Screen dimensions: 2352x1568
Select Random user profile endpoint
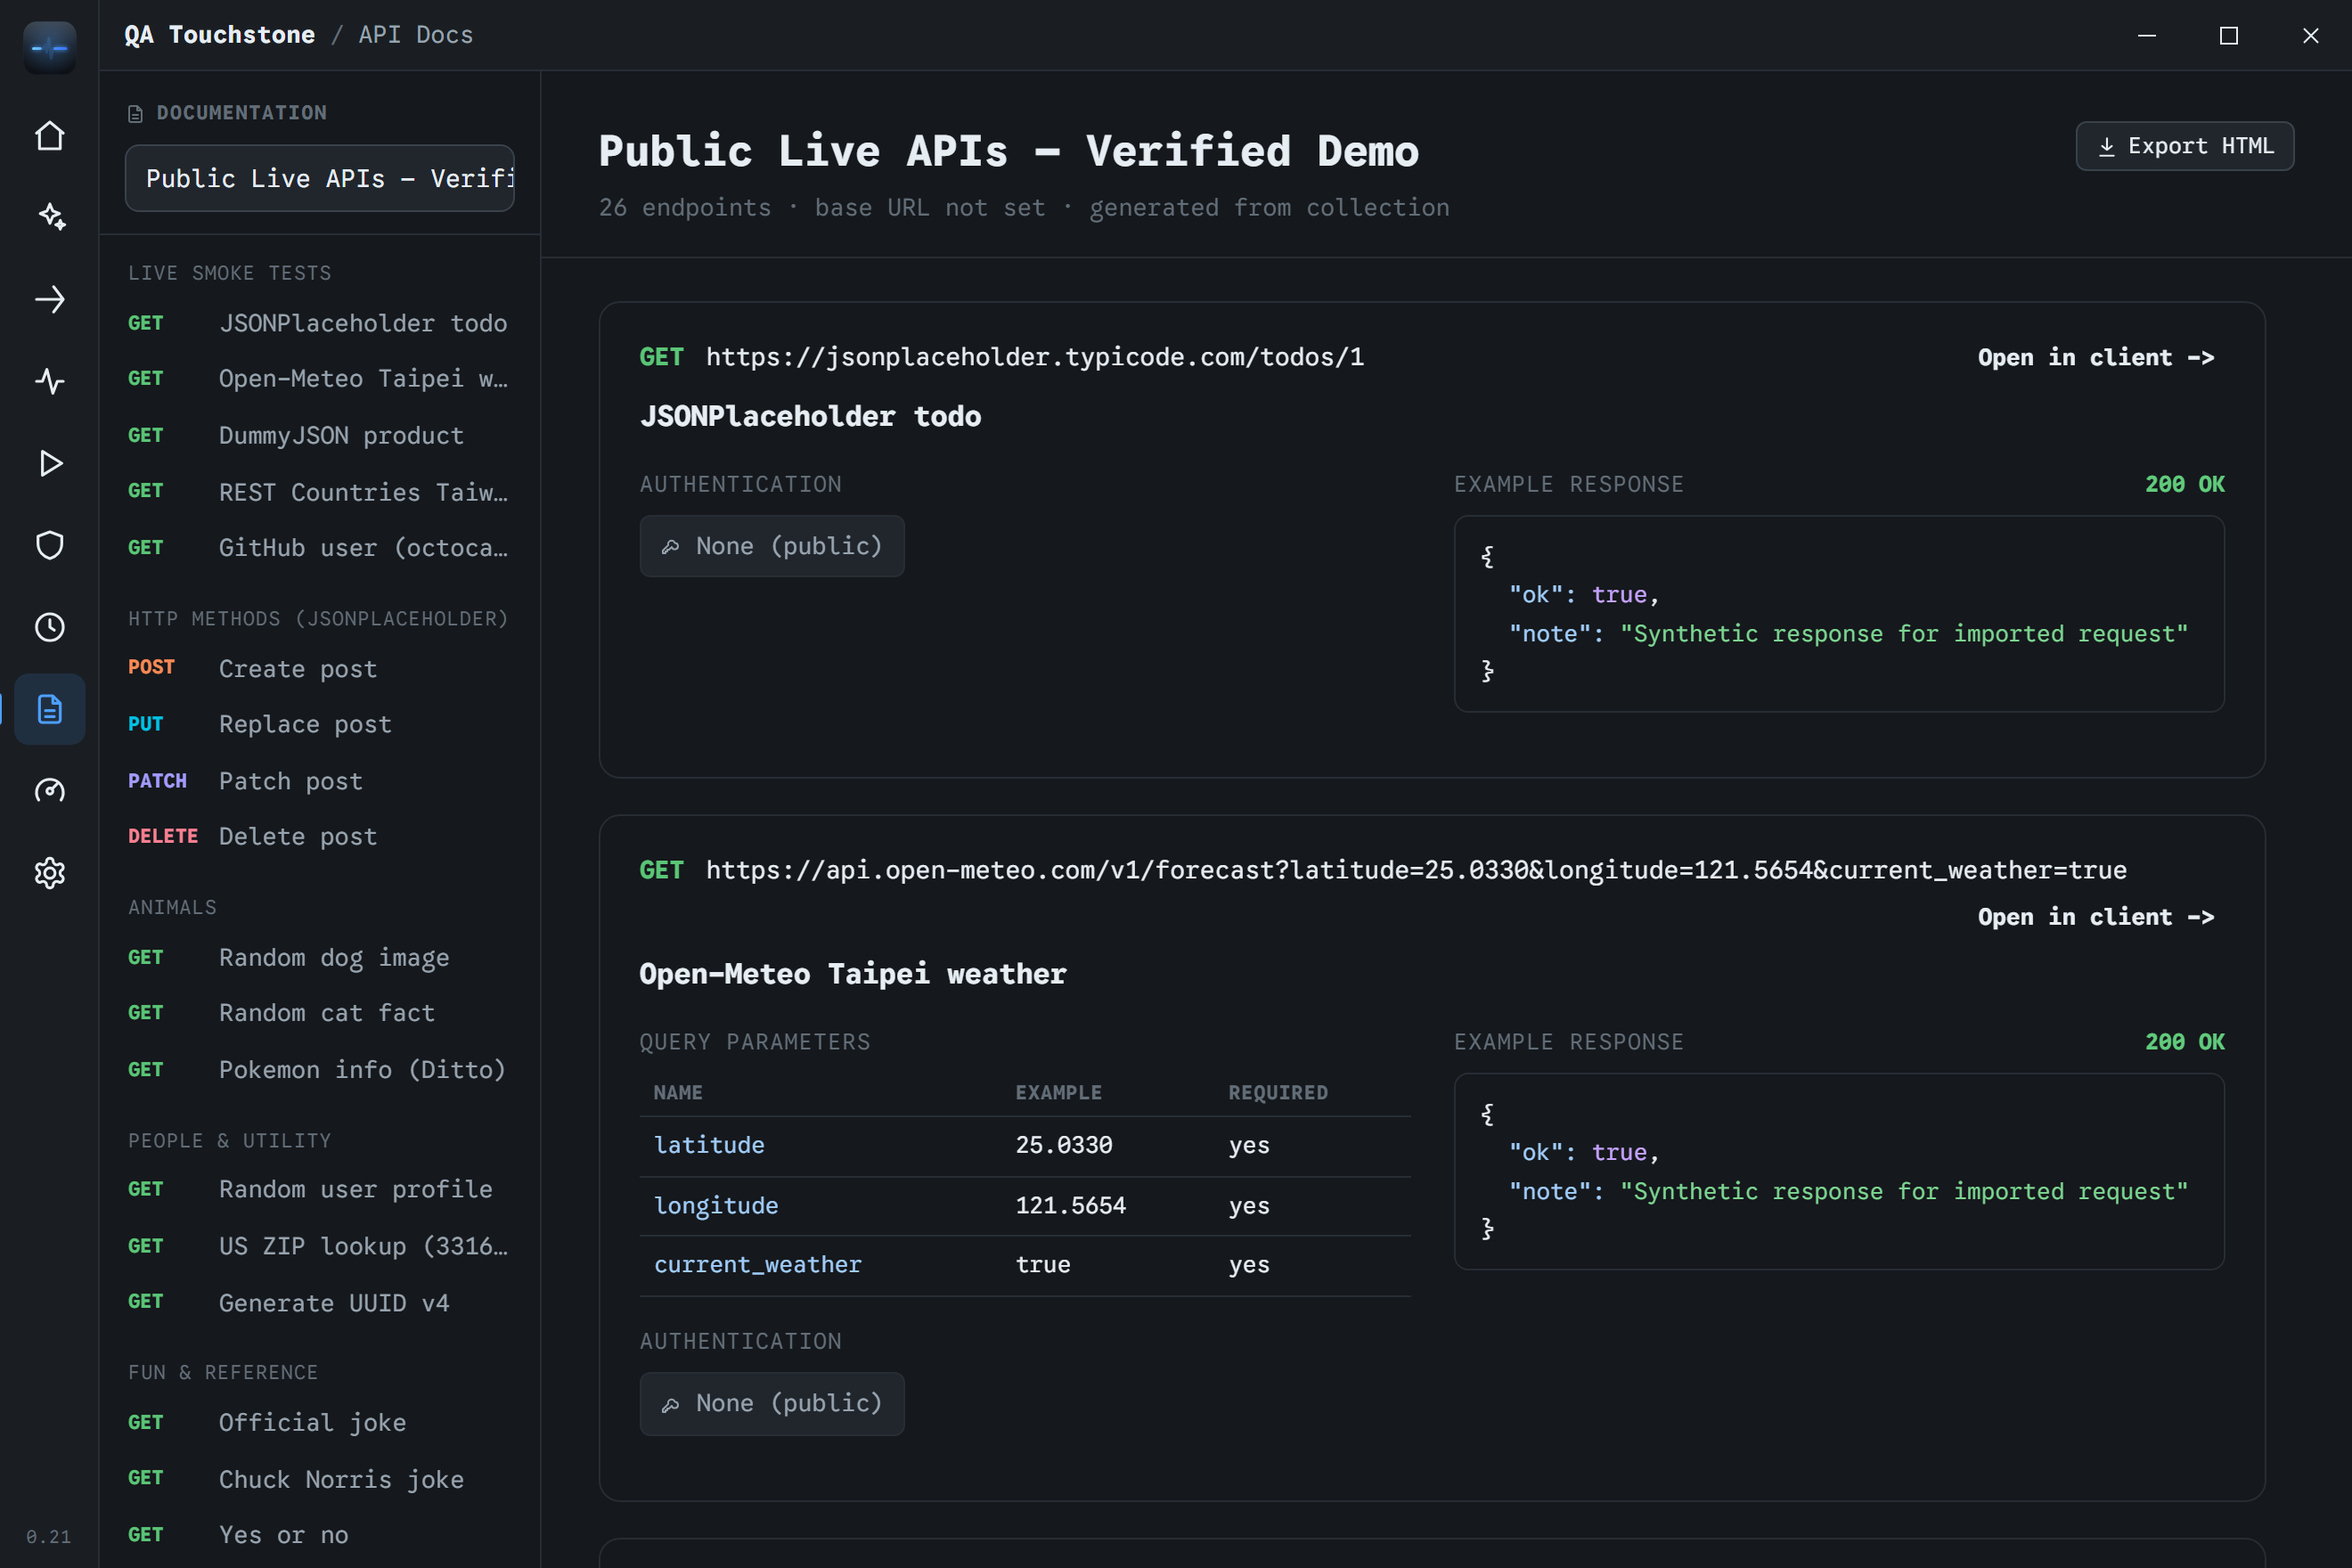[319, 1189]
